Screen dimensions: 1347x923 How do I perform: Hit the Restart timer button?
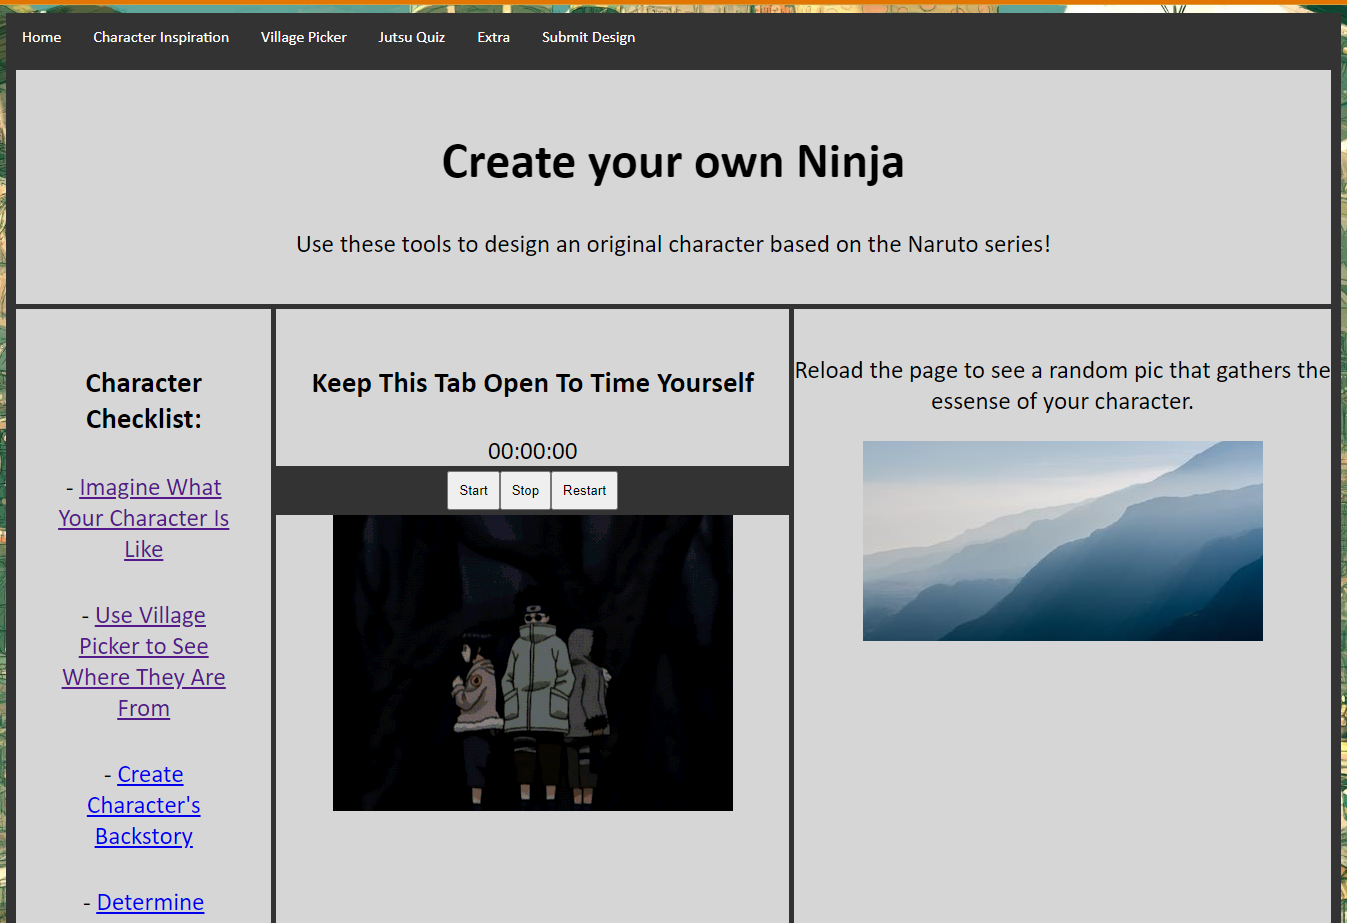584,490
